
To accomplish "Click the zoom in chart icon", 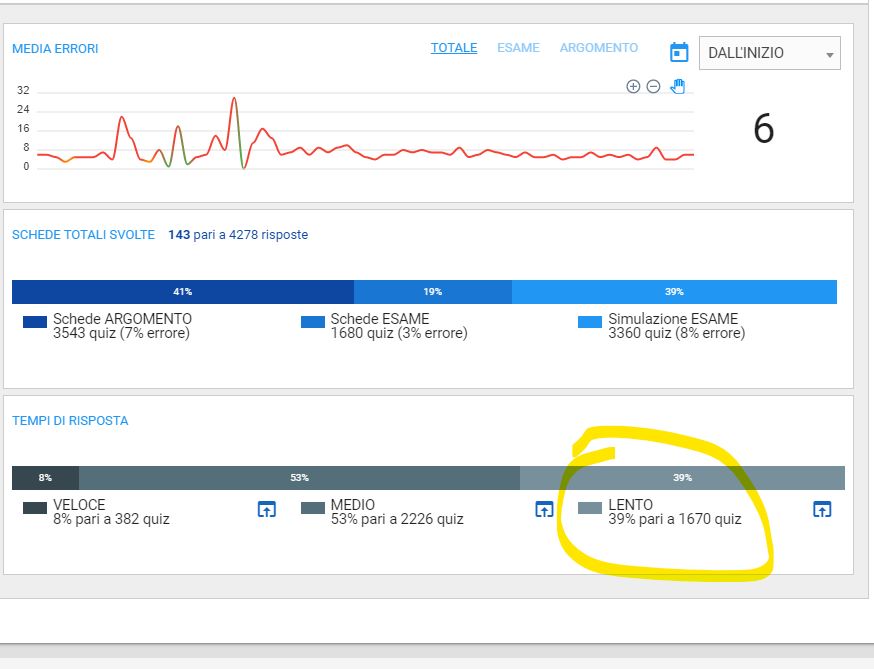I will [x=633, y=87].
